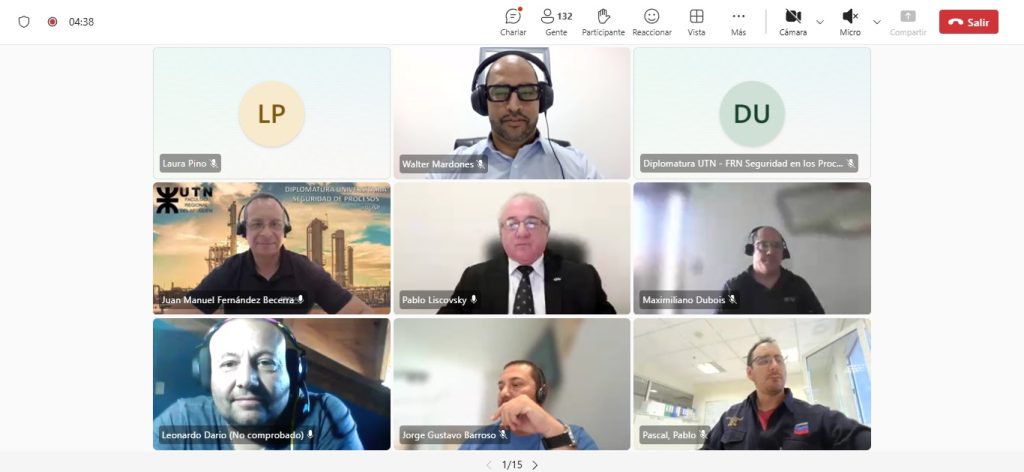Image resolution: width=1024 pixels, height=472 pixels.
Task: Open the Más options menu
Action: coord(739,22)
